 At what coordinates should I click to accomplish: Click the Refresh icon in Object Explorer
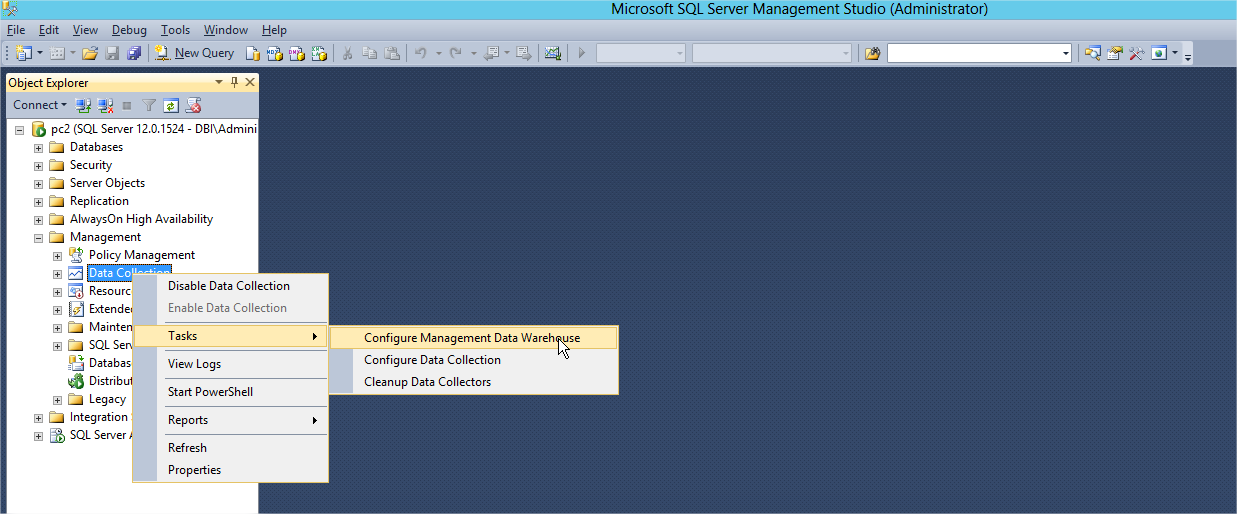coord(171,105)
